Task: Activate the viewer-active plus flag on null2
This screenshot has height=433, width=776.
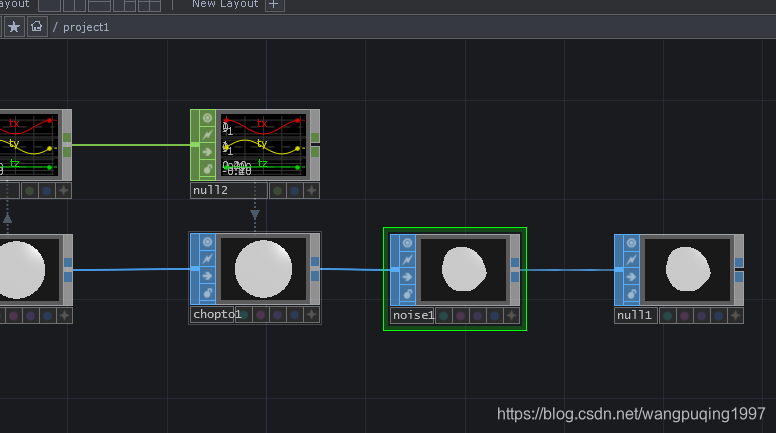Action: point(311,191)
